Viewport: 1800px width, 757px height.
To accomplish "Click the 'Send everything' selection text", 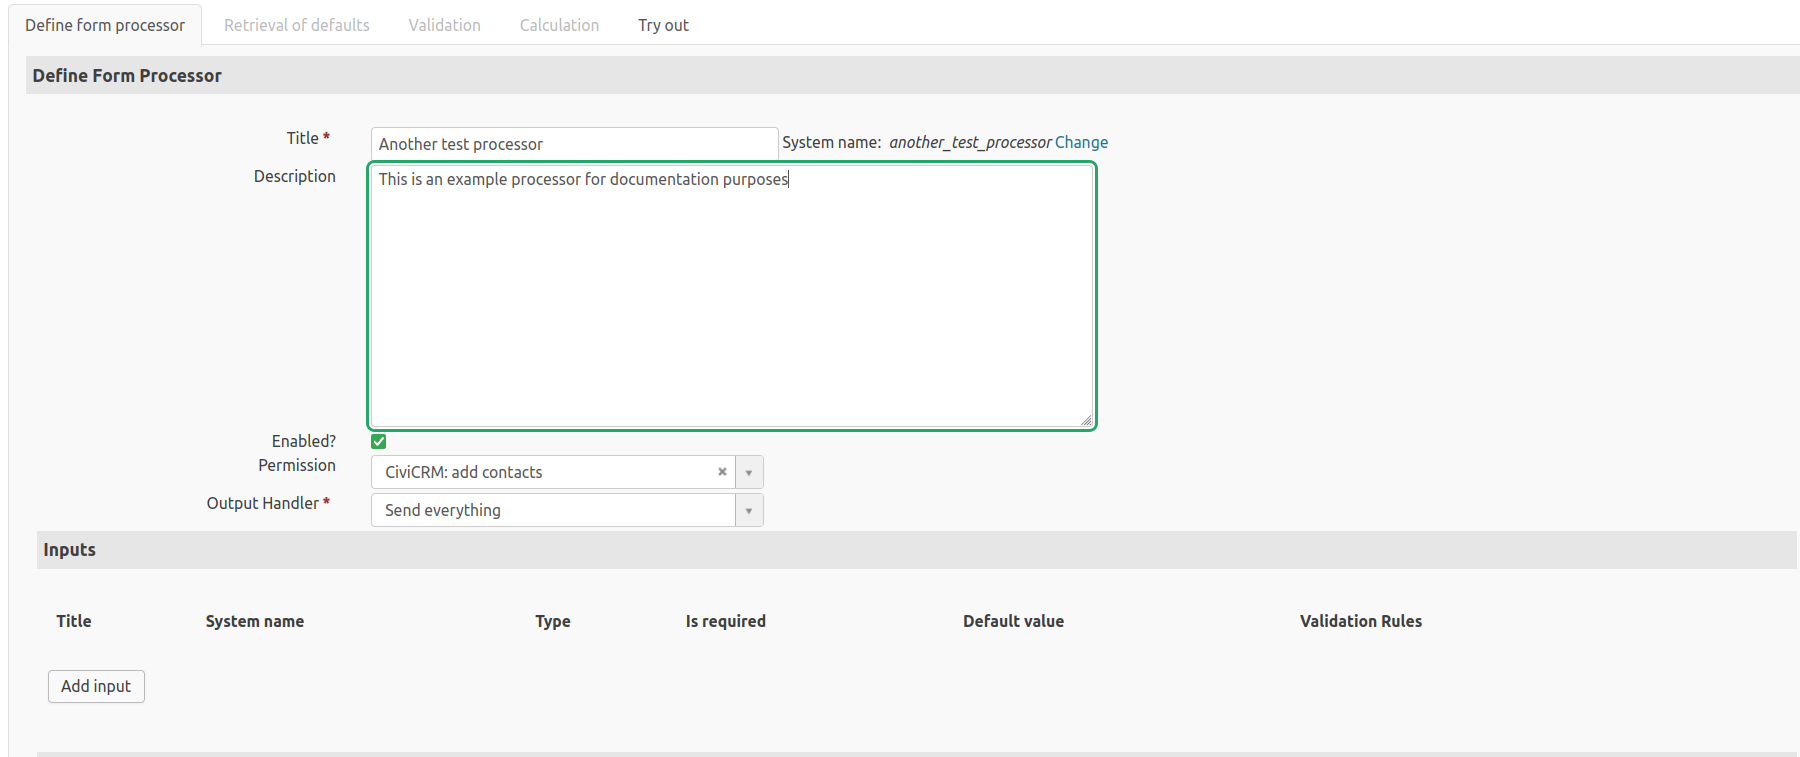I will coord(443,510).
